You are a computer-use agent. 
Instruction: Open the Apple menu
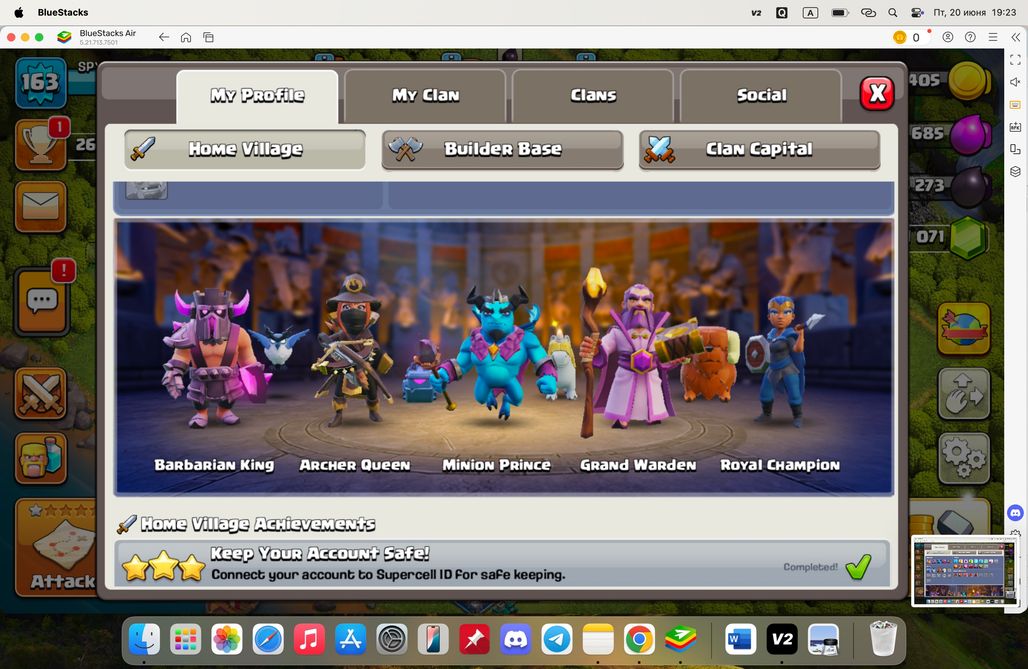coord(18,12)
